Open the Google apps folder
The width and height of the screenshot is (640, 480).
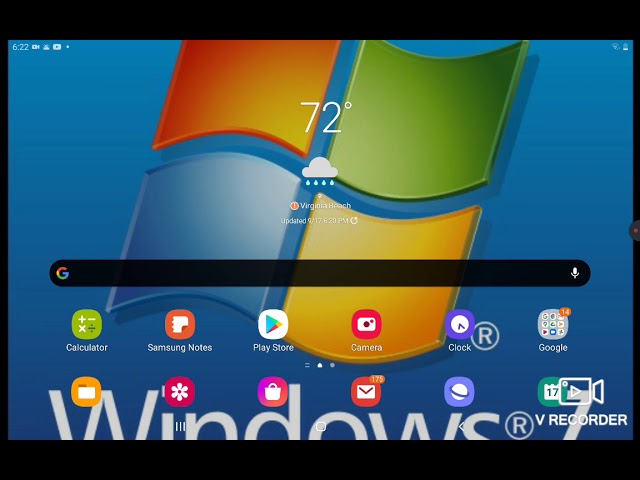tap(553, 324)
